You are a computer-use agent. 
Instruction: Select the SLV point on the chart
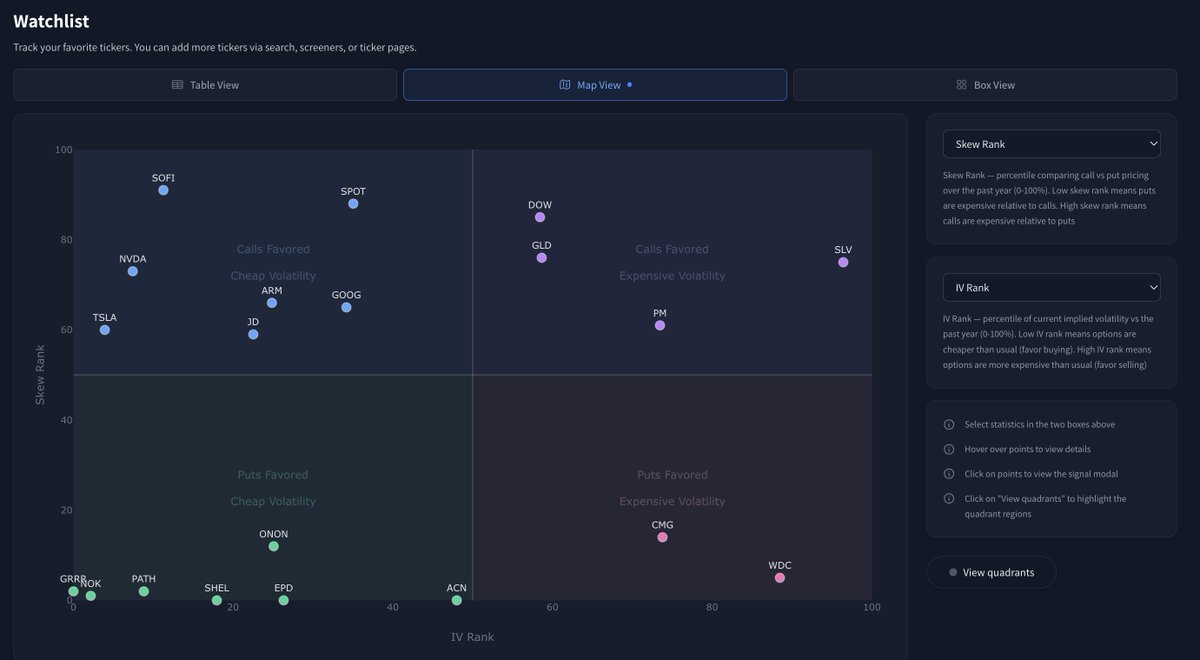(843, 262)
